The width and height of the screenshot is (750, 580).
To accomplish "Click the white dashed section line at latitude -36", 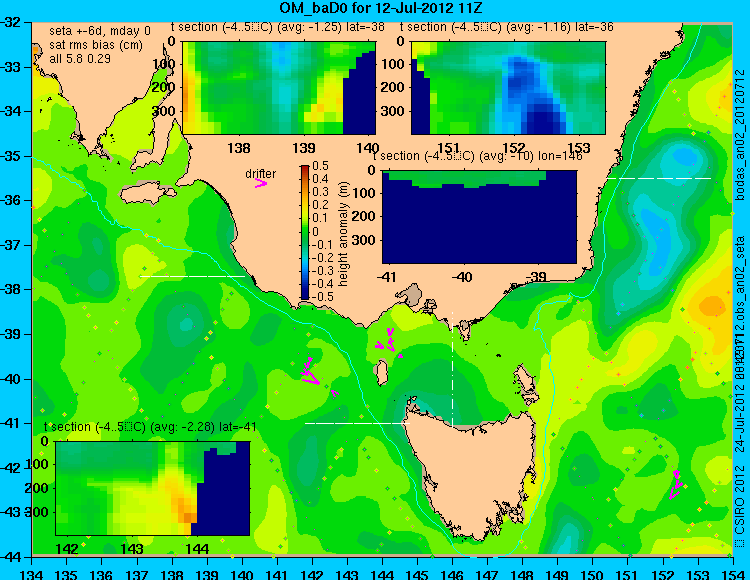I will coord(659,178).
